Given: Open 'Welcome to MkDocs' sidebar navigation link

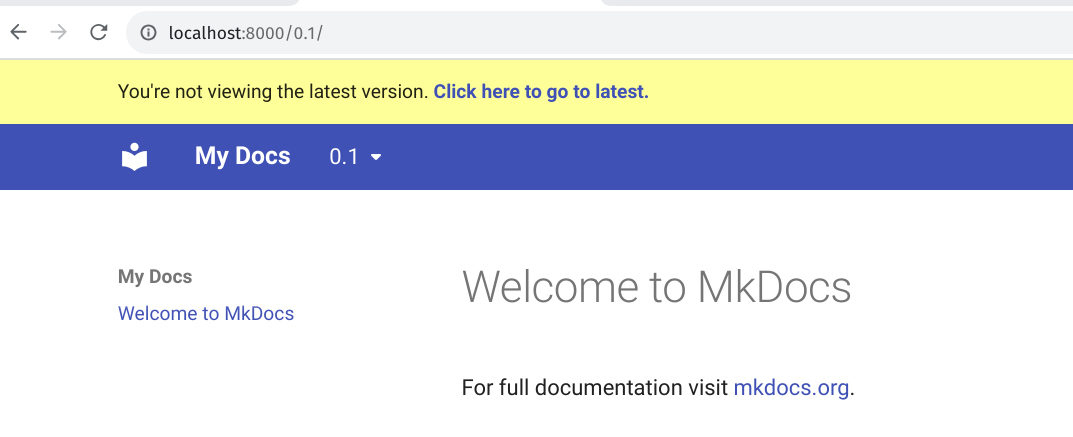Looking at the screenshot, I should (x=206, y=313).
